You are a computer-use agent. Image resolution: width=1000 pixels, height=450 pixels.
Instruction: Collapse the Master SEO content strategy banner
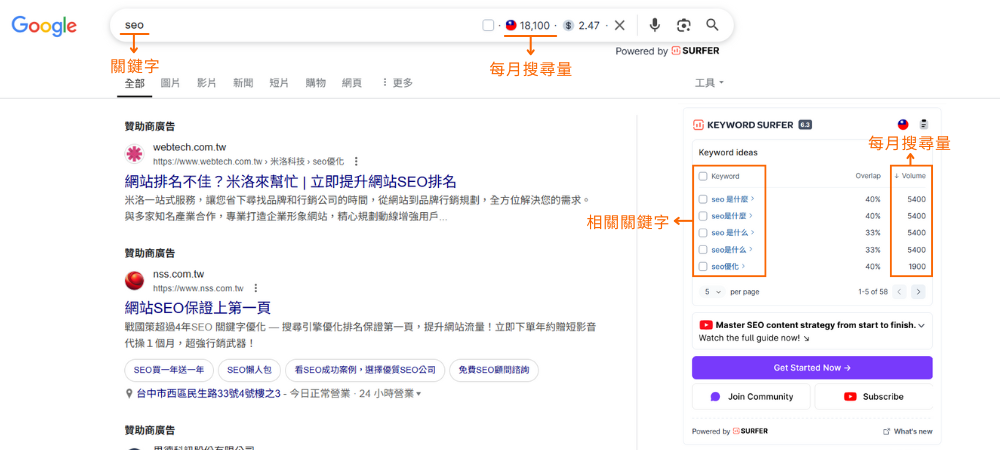point(921,325)
